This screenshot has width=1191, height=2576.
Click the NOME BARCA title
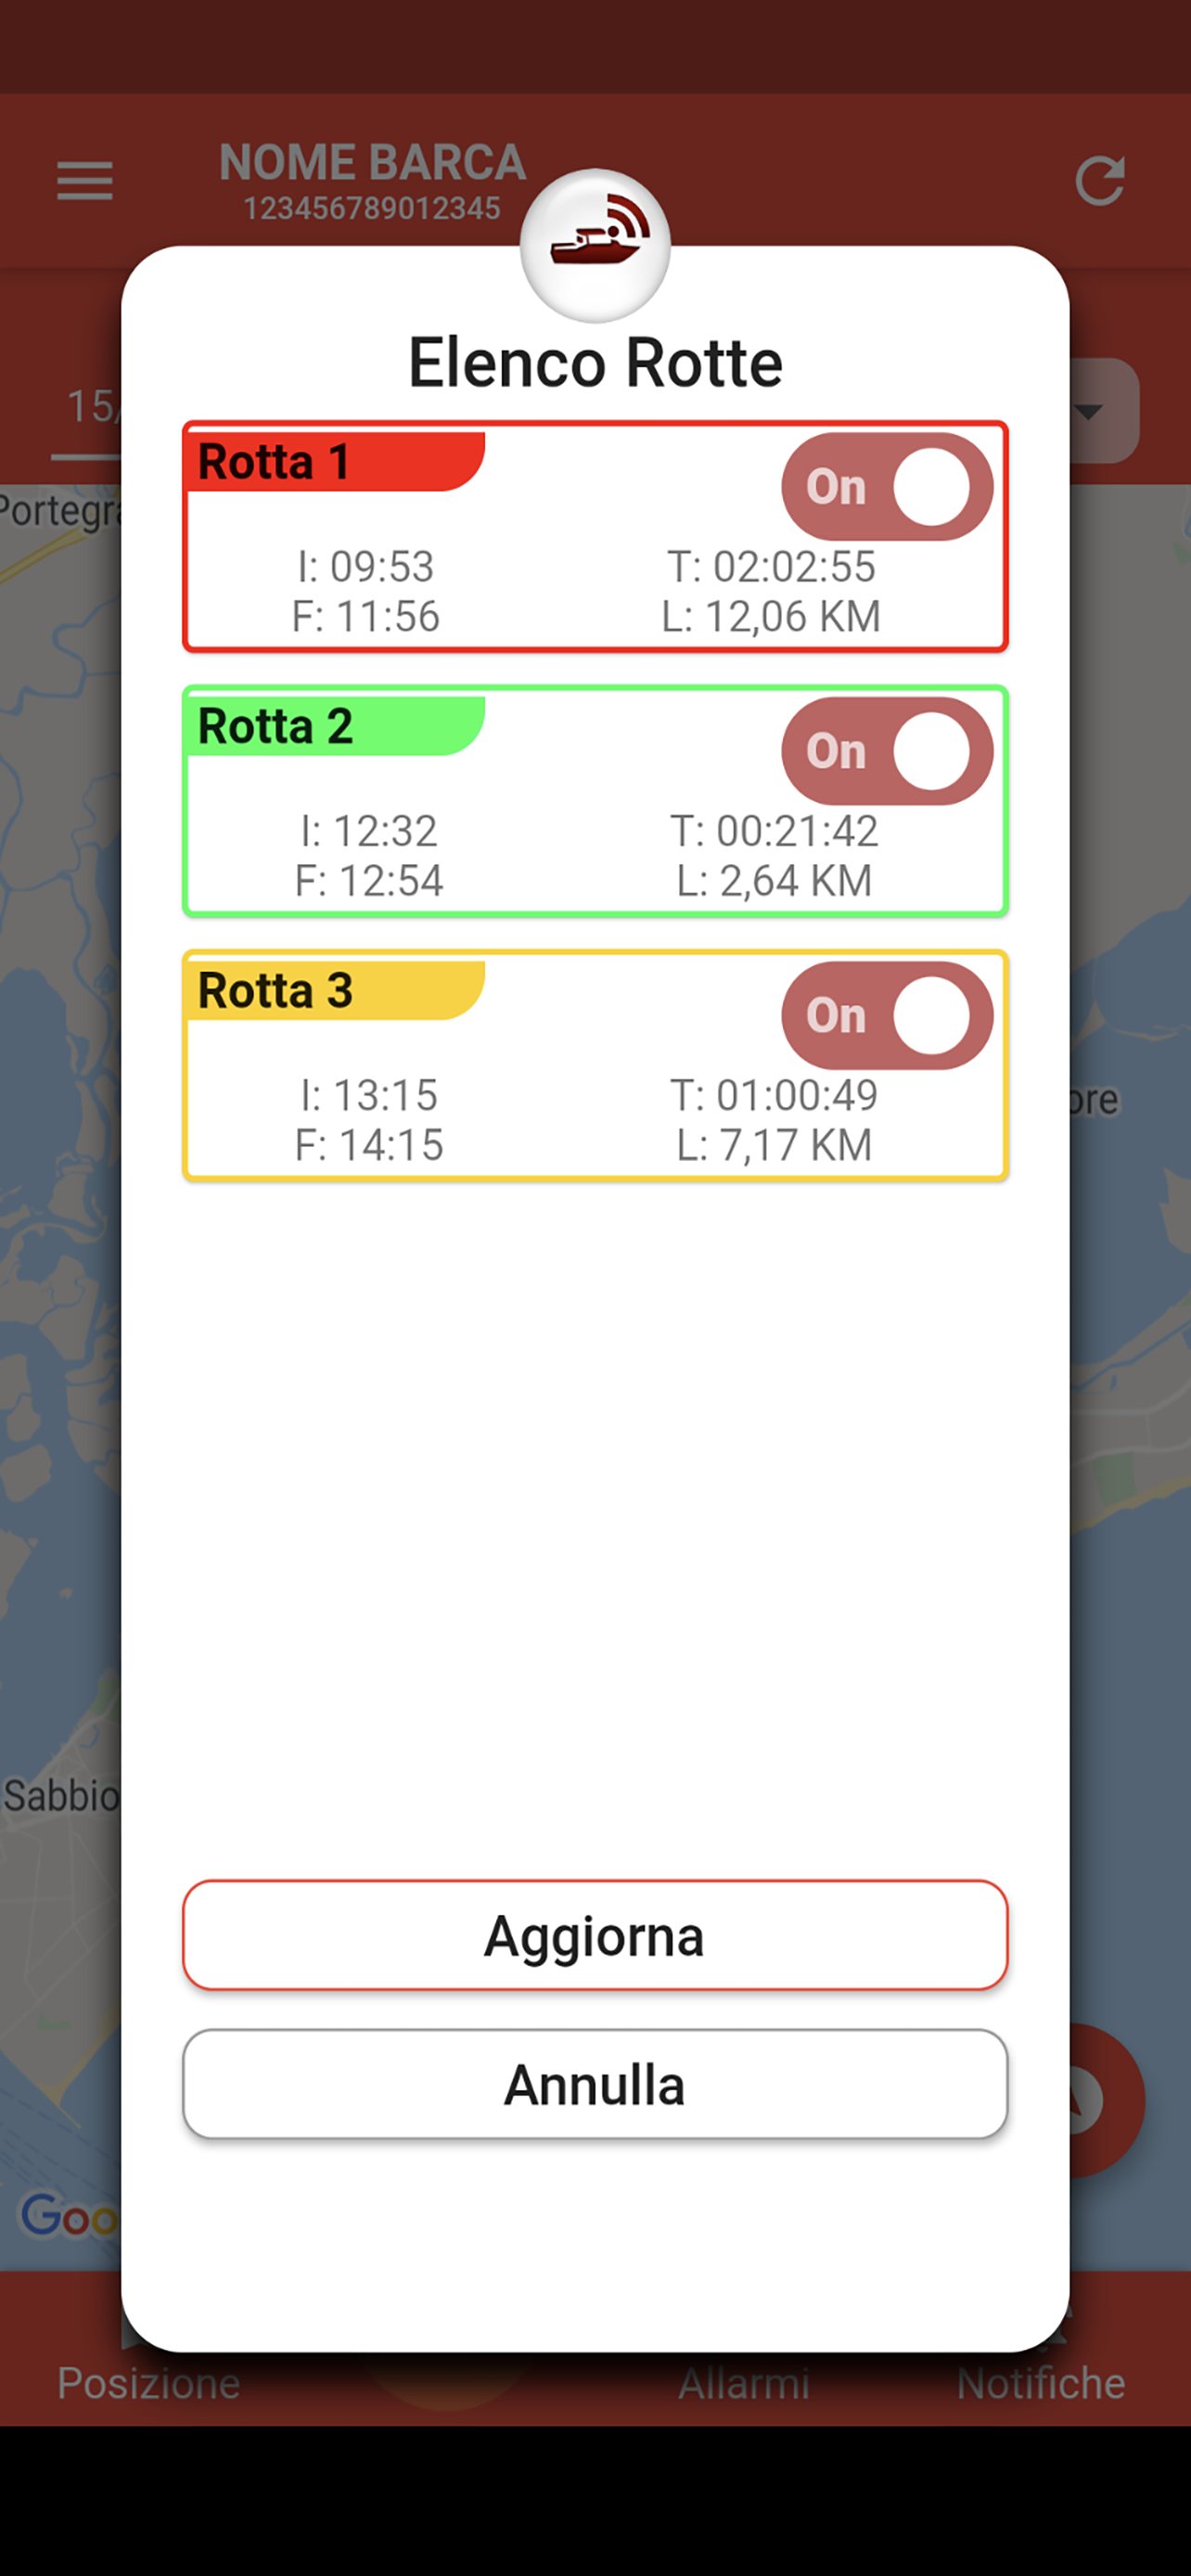pyautogui.click(x=372, y=162)
